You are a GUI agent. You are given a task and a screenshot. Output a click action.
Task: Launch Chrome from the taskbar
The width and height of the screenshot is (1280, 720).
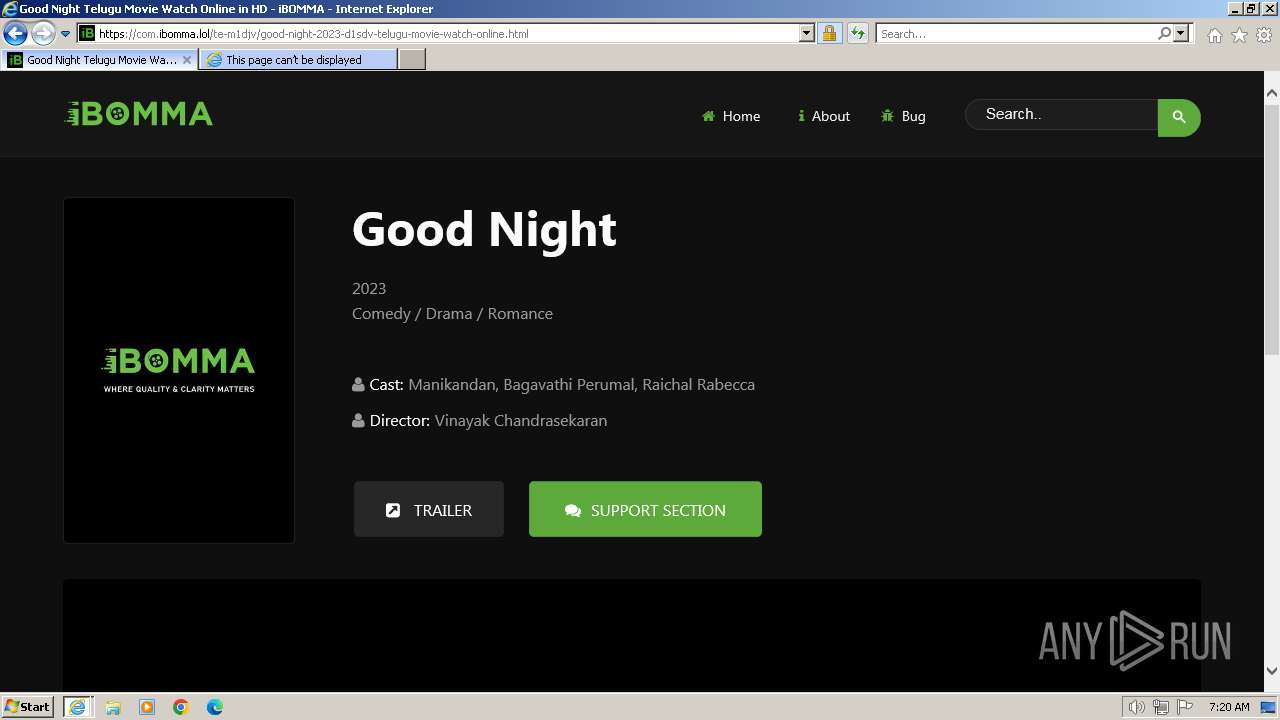tap(181, 707)
